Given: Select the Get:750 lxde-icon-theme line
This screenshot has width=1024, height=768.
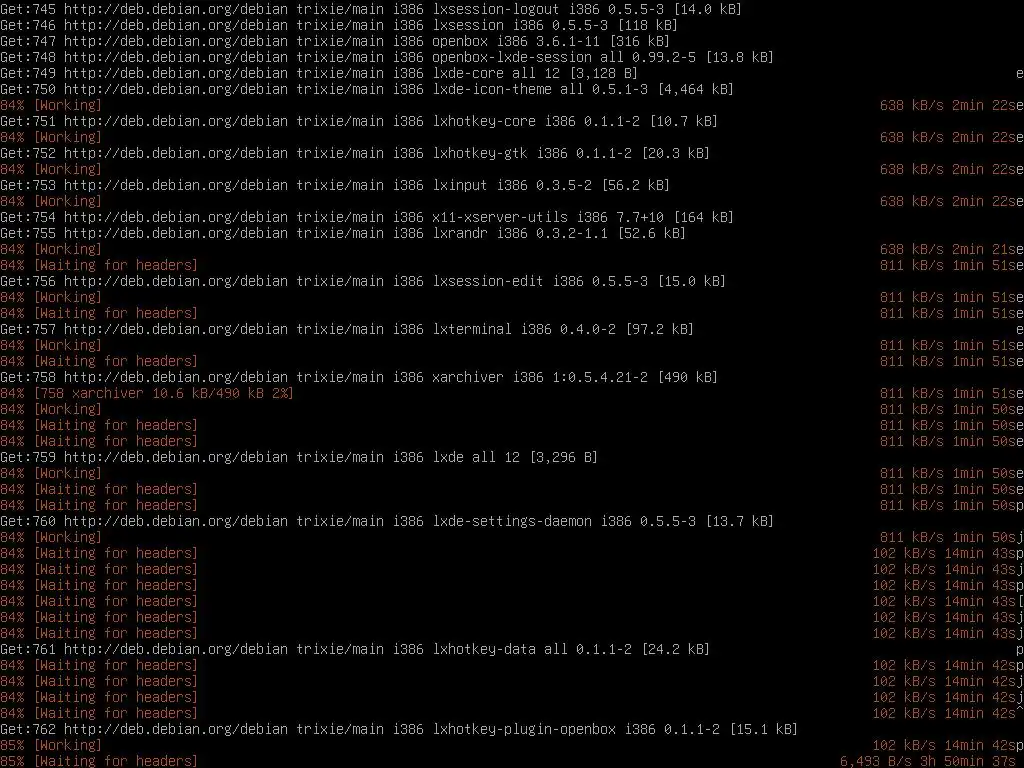Looking at the screenshot, I should tap(366, 89).
